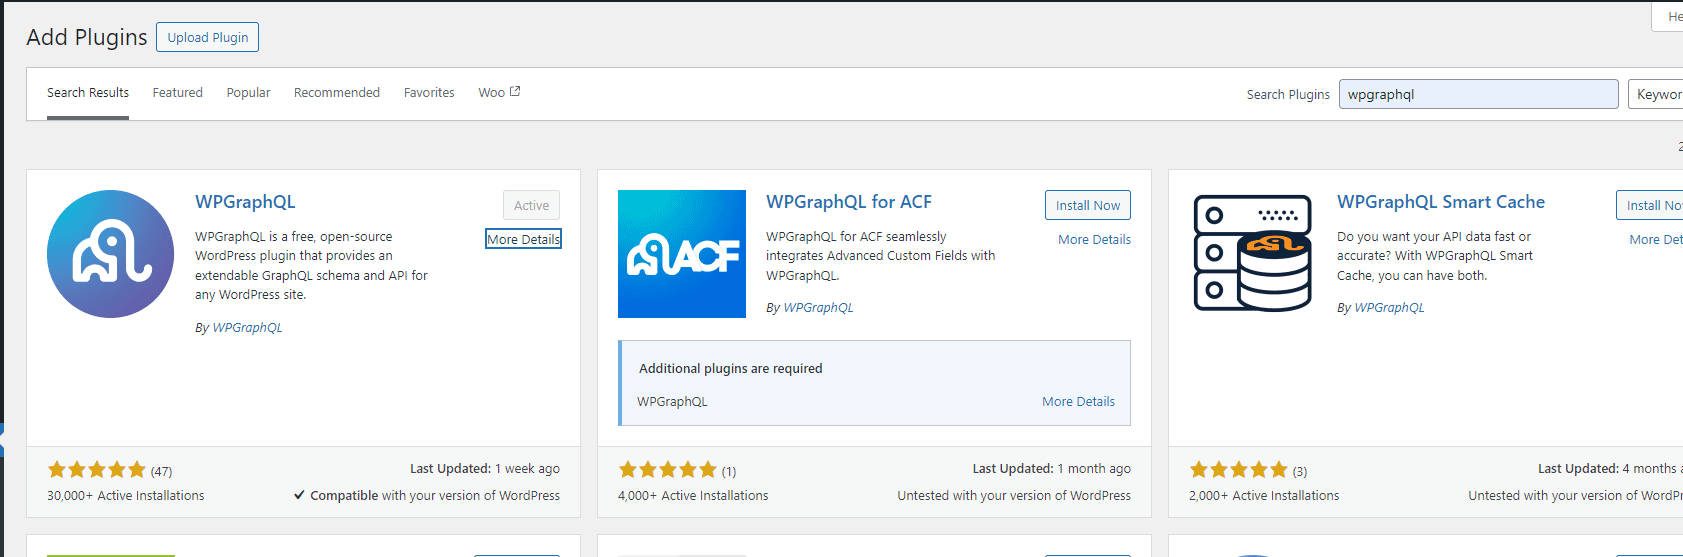1683x557 pixels.
Task: Open WPGraphQL author link under WPGraphQL card
Action: click(247, 327)
